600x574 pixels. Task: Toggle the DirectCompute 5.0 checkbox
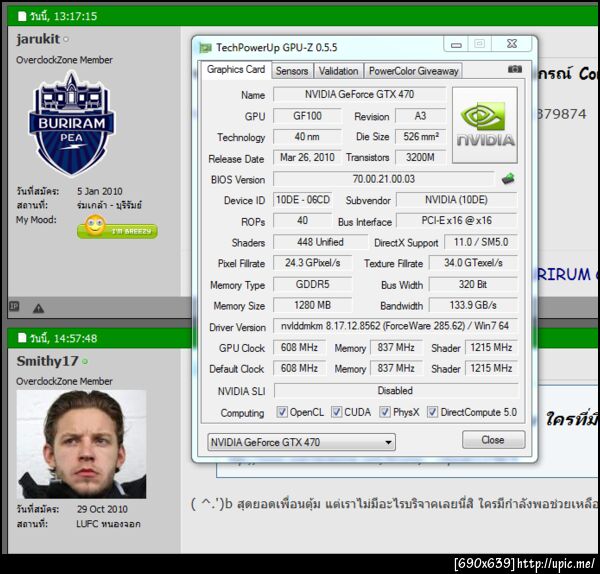pyautogui.click(x=432, y=412)
